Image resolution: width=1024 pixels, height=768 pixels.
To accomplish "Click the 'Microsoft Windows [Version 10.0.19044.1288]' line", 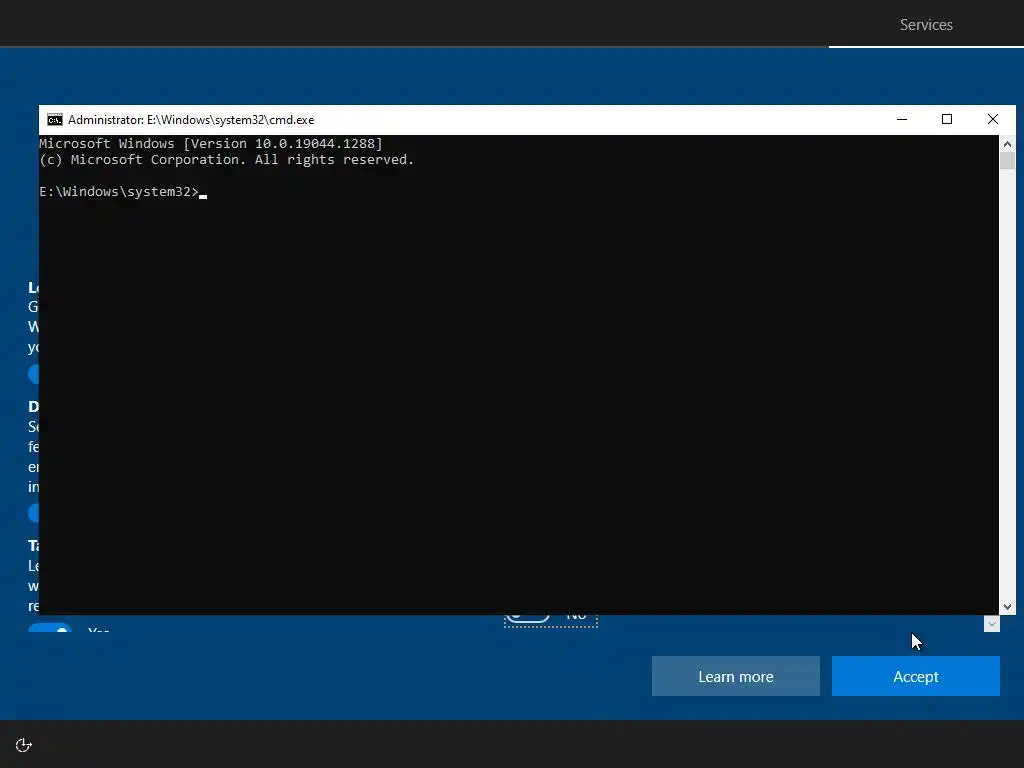I will (x=210, y=144).
